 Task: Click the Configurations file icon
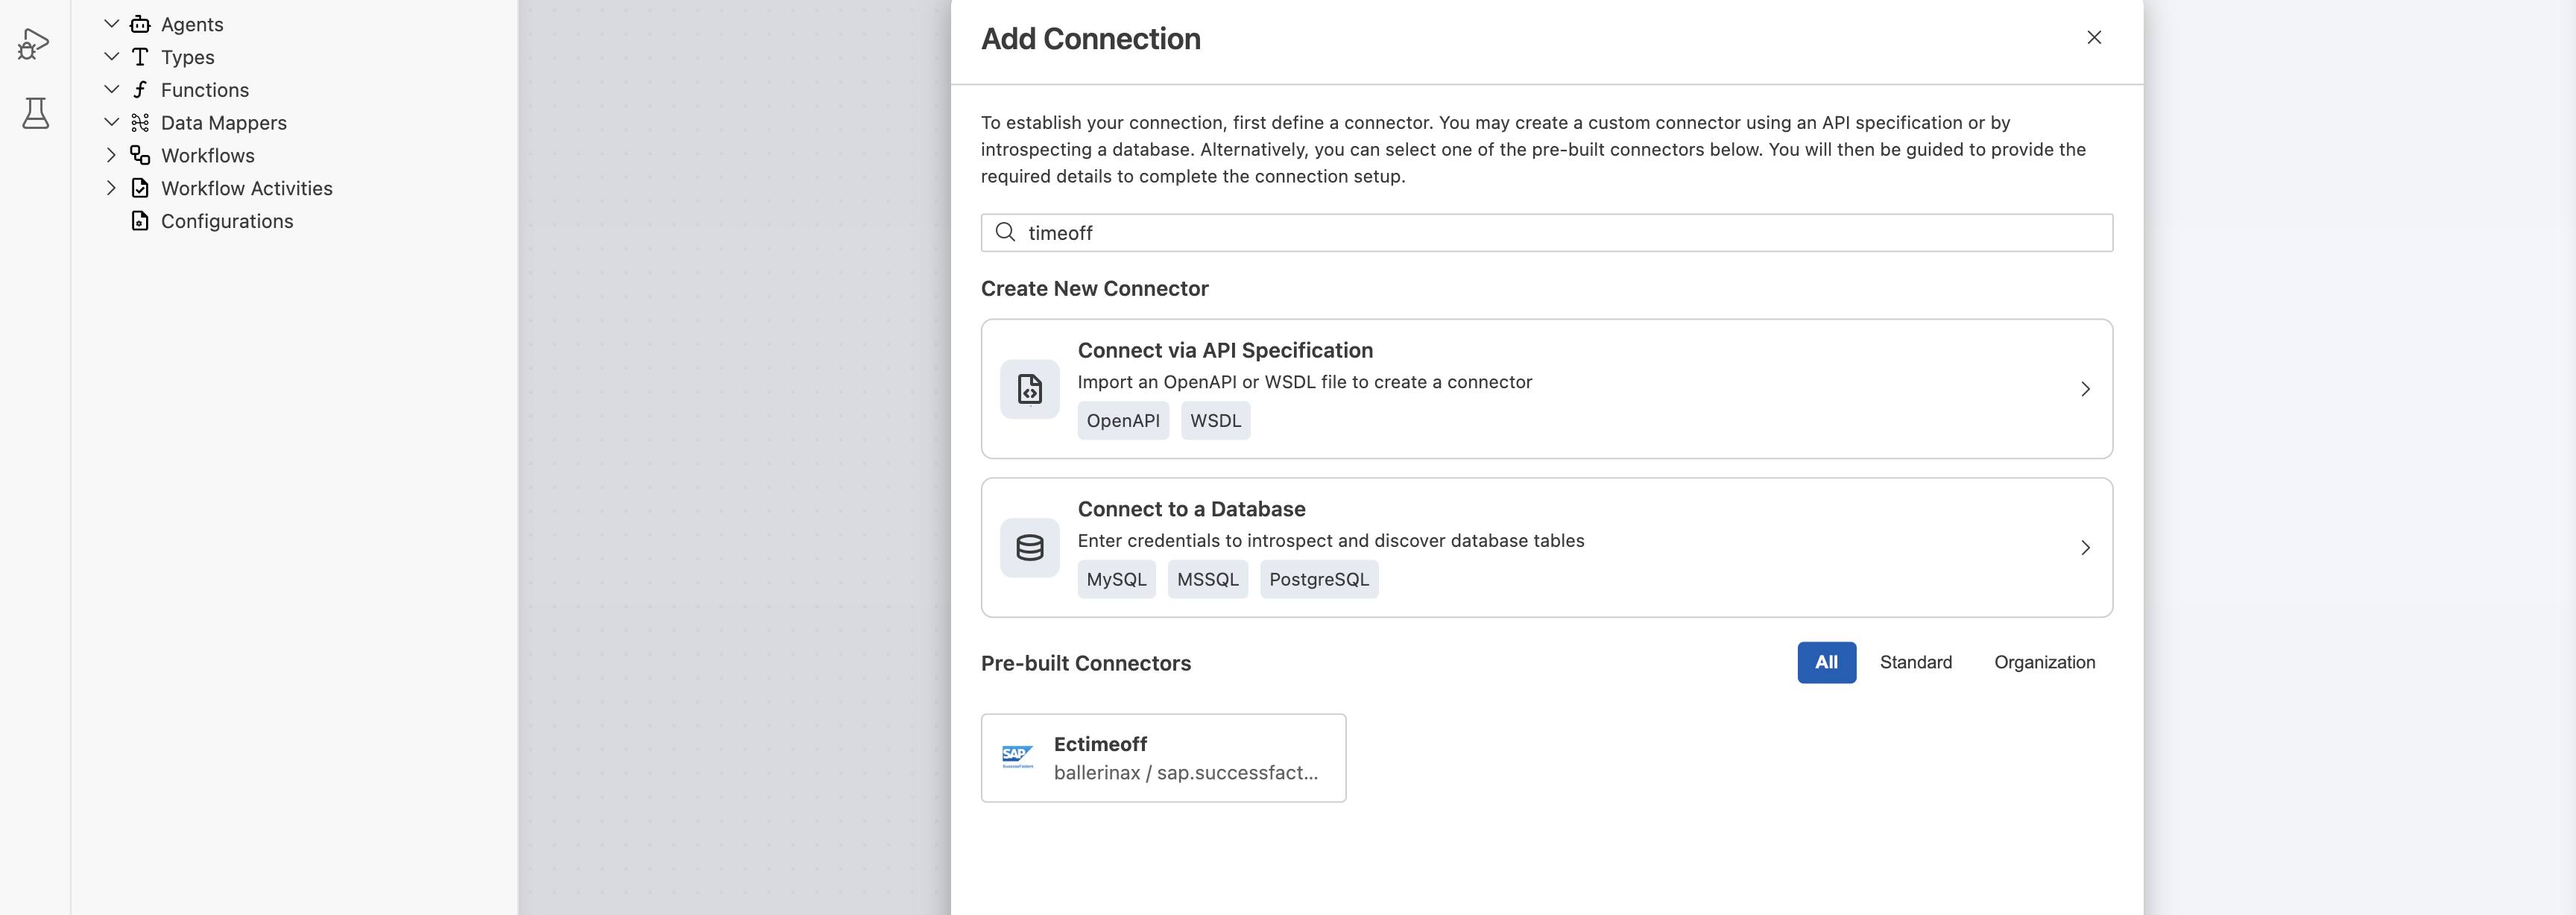(140, 221)
